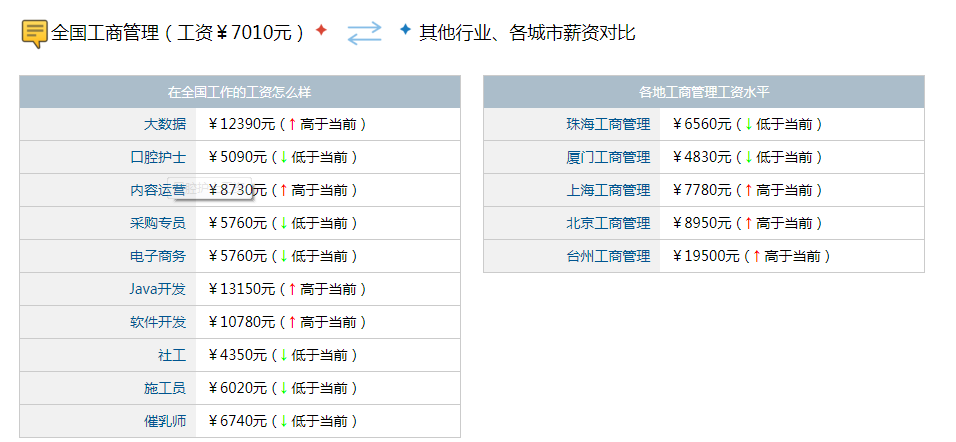956x442 pixels.
Task: Click the 在全国工作的工资怎么样 table header
Action: 239,92
